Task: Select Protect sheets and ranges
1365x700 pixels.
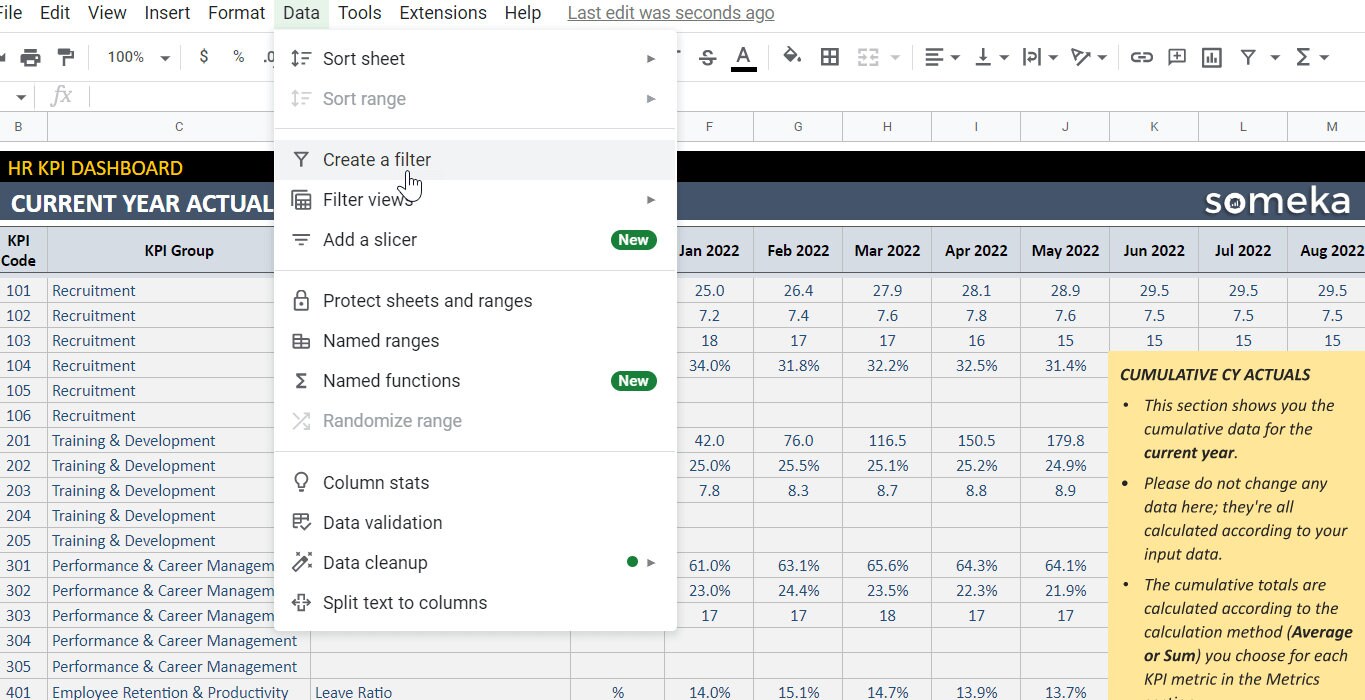Action: (x=475, y=301)
